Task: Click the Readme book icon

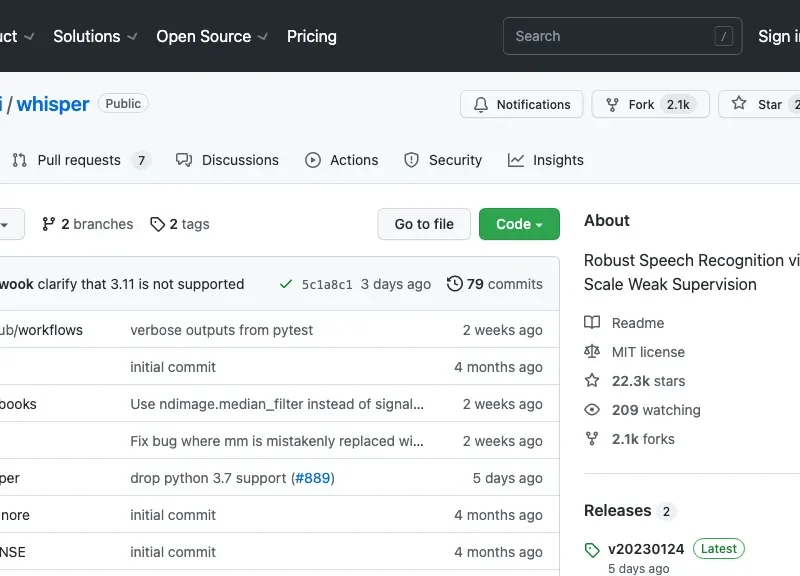Action: coord(592,322)
